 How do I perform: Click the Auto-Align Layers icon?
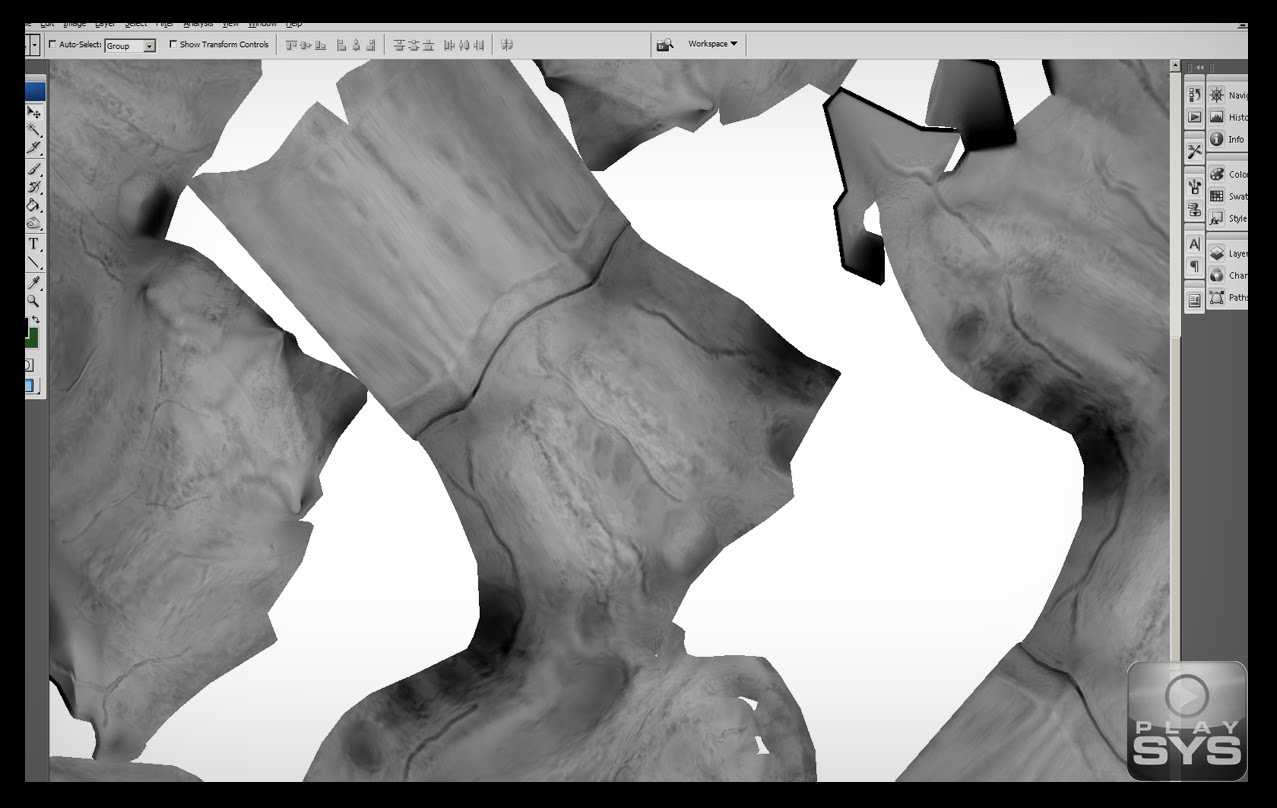point(507,45)
